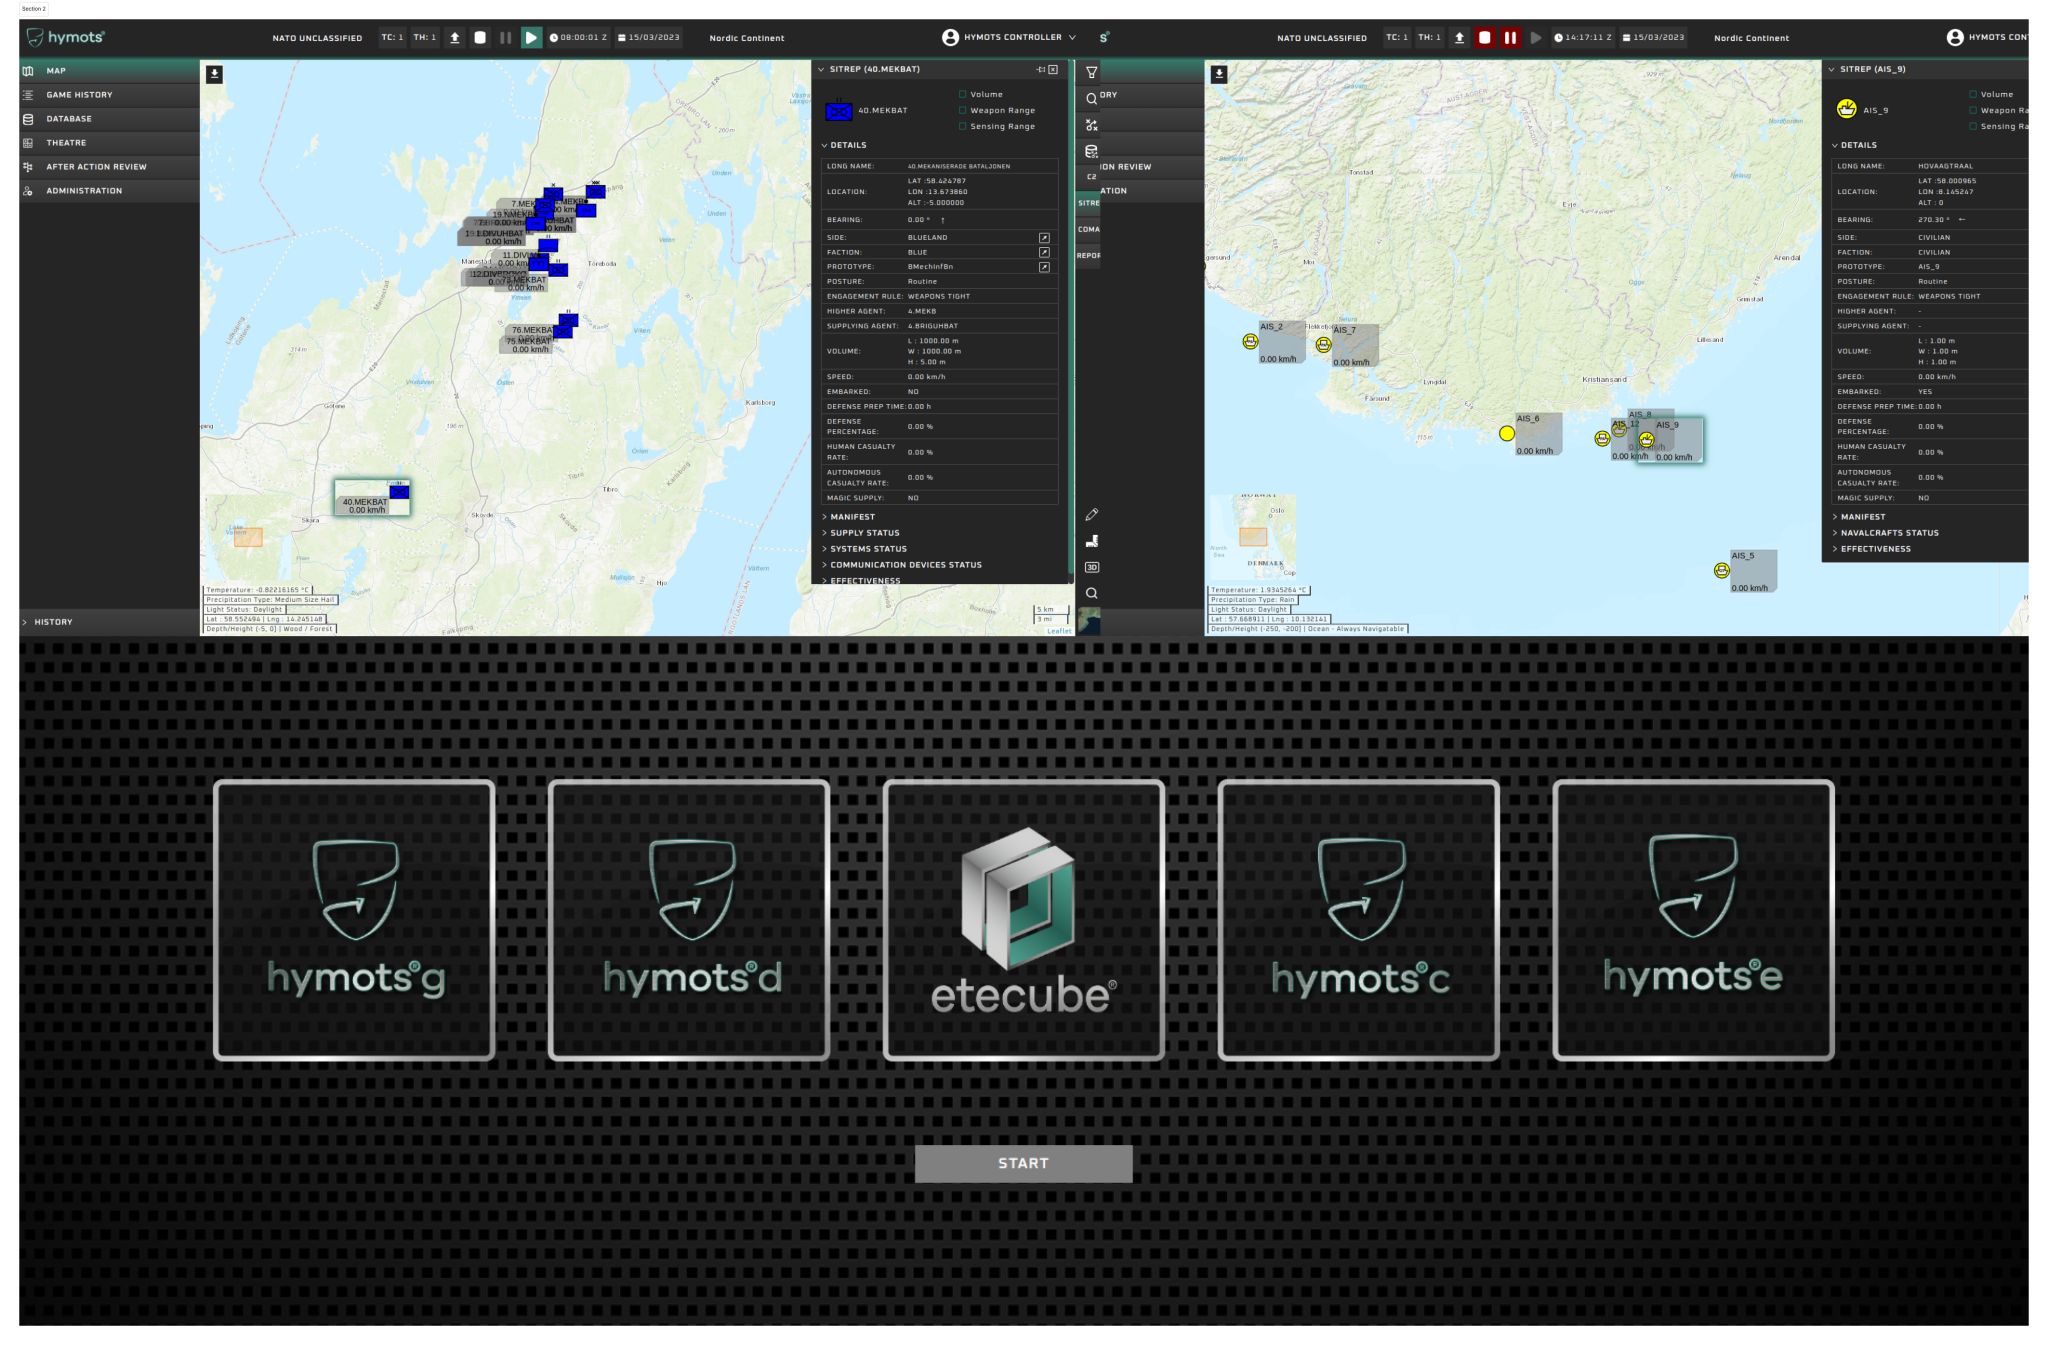Enable Weapon Range checkbox in 40.MEKBAT SITREP
Viewport: 2048px width, 1345px height.
coord(963,111)
